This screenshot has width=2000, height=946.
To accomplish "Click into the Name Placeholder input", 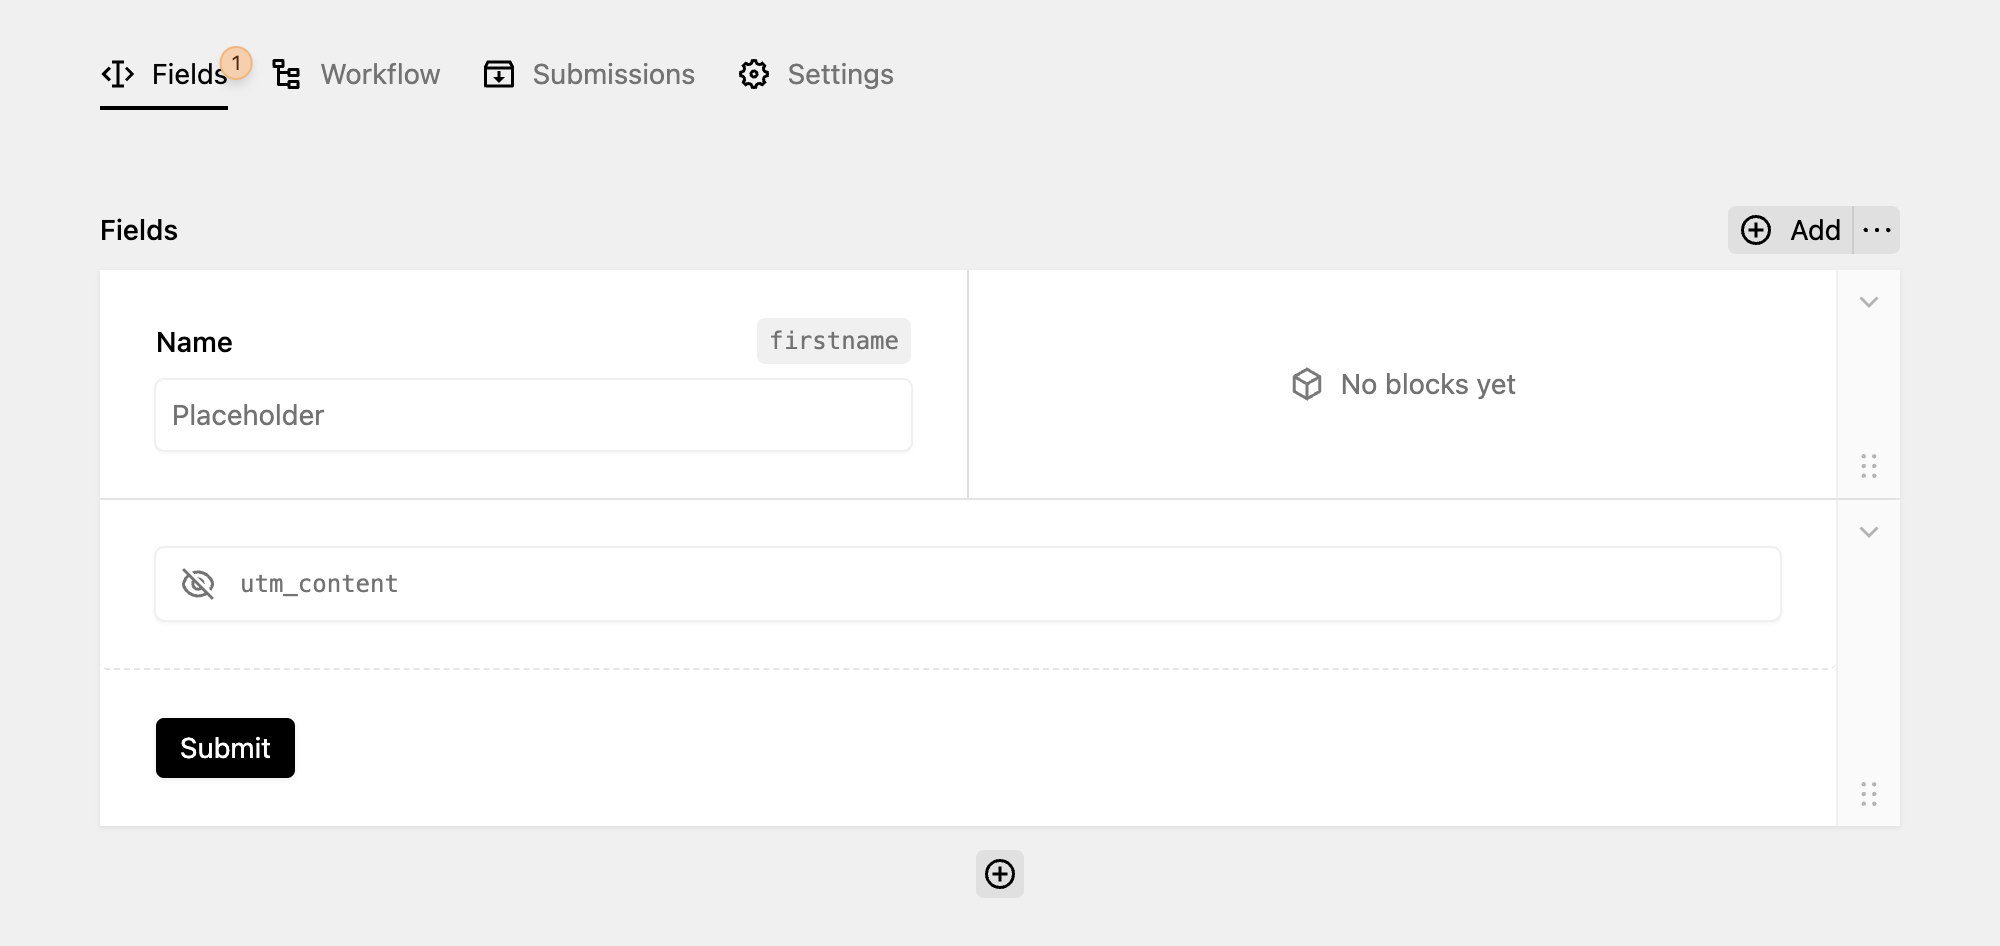I will pos(533,415).
